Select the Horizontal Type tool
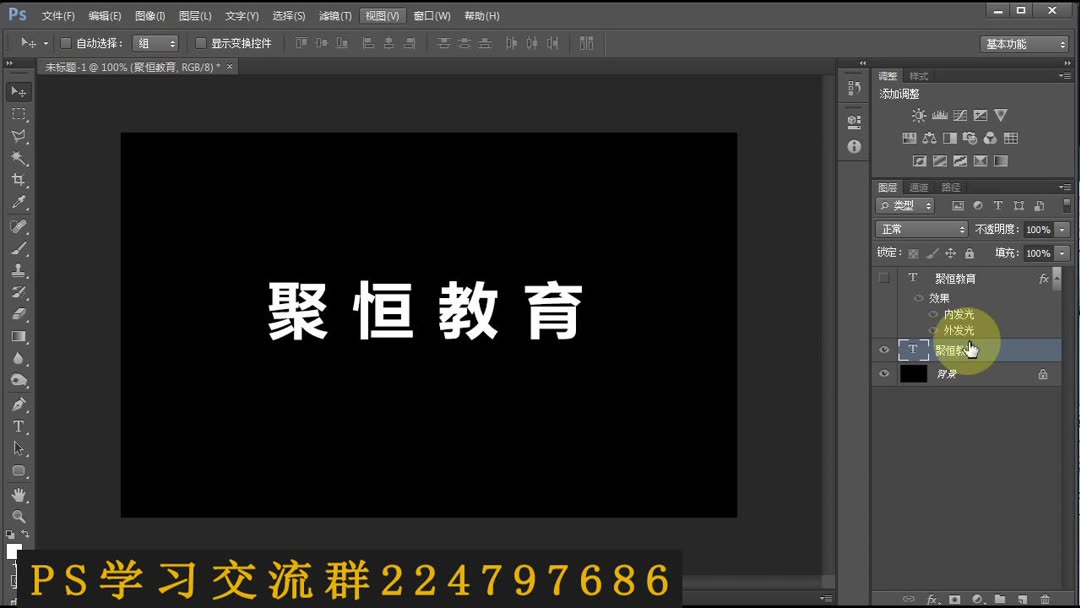This screenshot has height=608, width=1080. (18, 426)
